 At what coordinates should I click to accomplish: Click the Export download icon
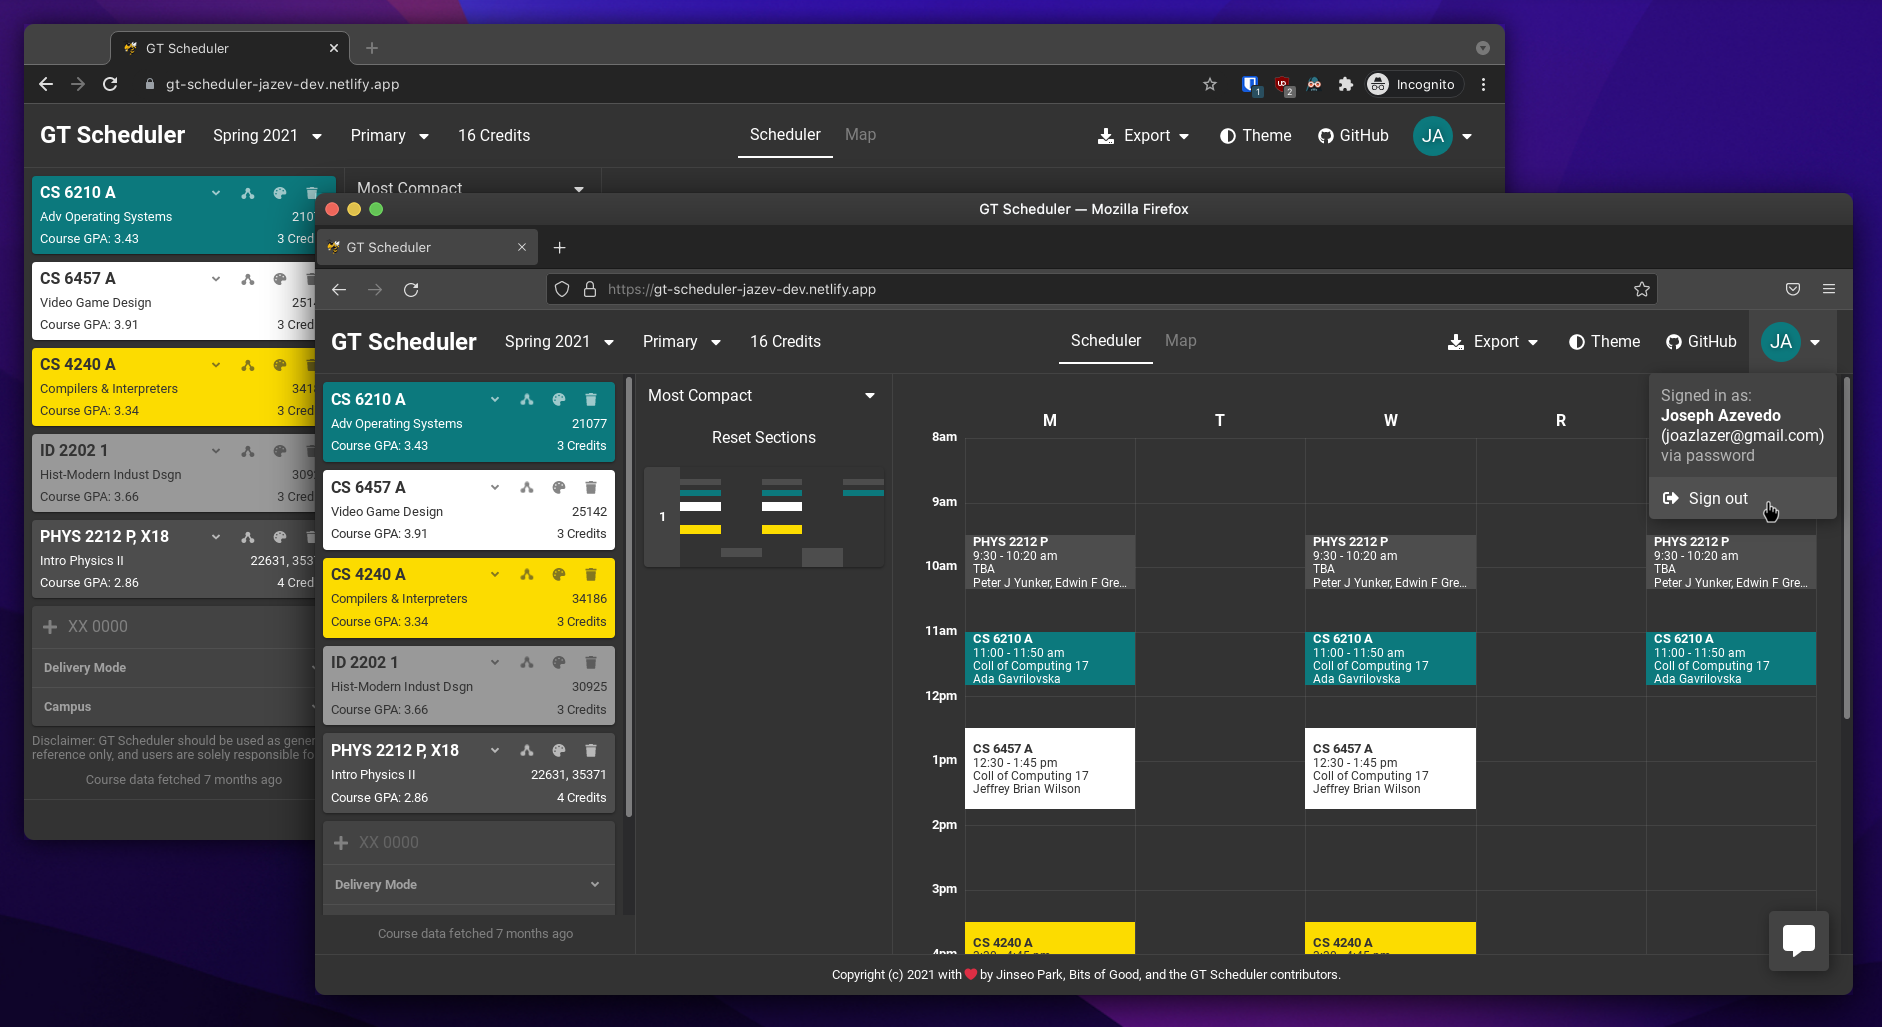point(1454,341)
